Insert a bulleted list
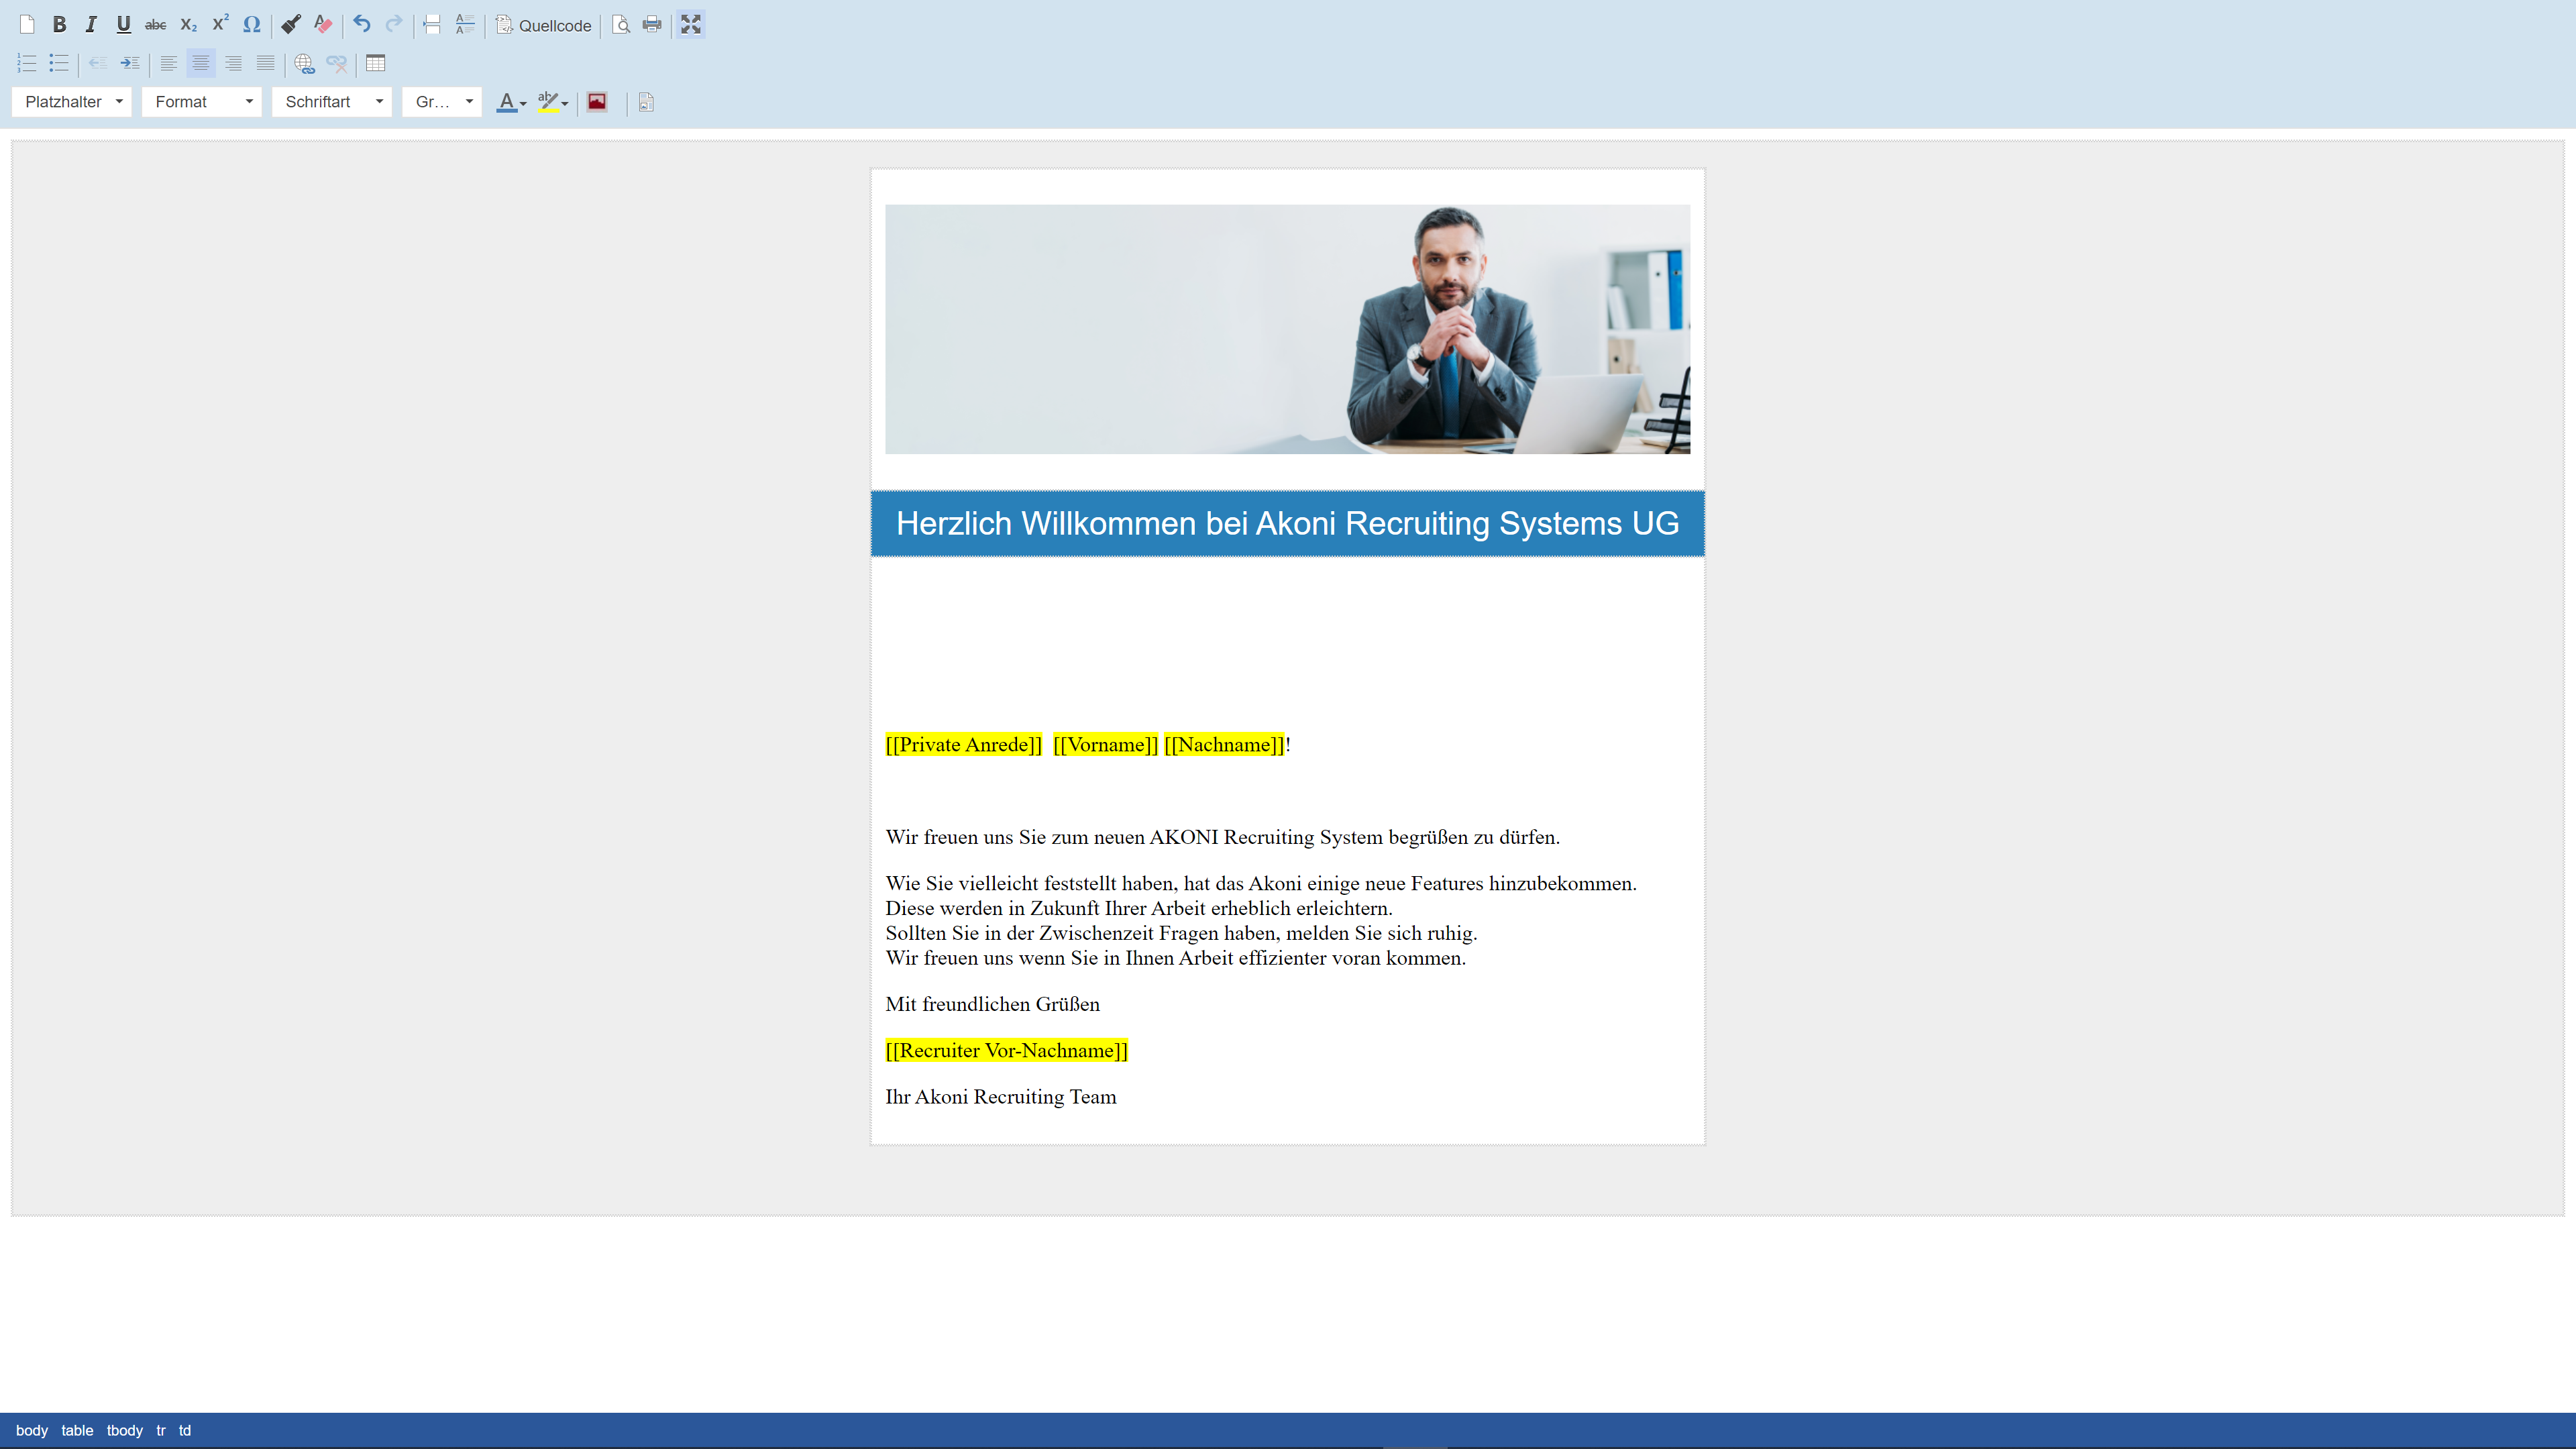 [59, 63]
